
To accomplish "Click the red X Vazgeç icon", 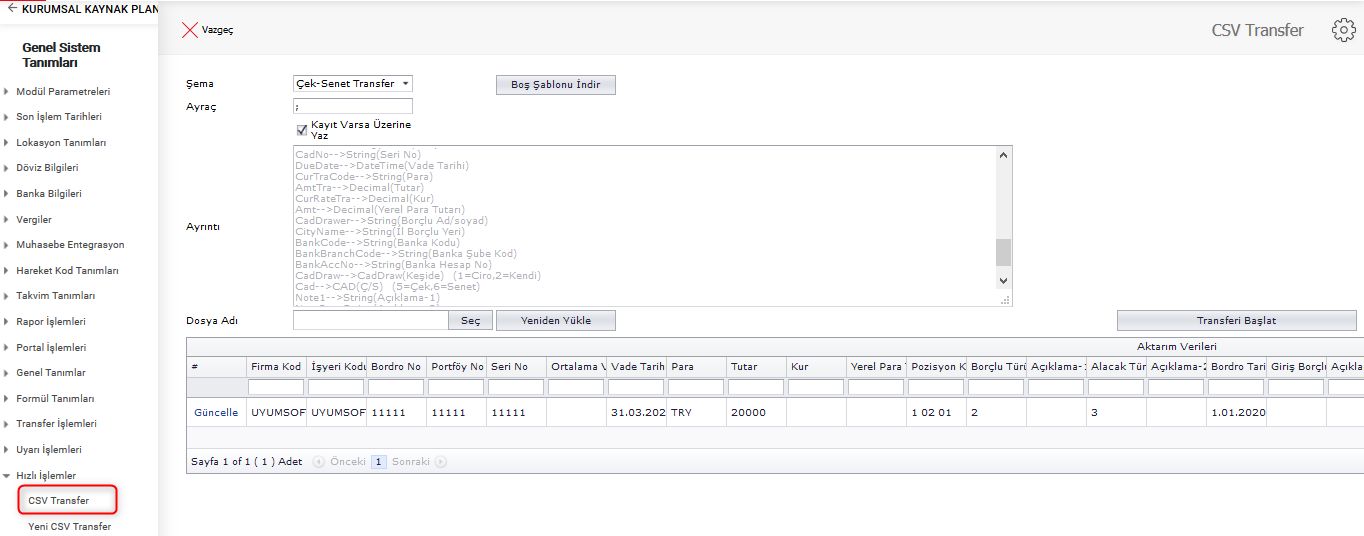I will coord(190,30).
